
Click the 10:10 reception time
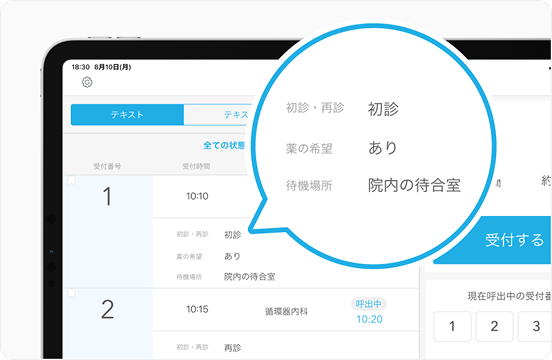pyautogui.click(x=197, y=196)
